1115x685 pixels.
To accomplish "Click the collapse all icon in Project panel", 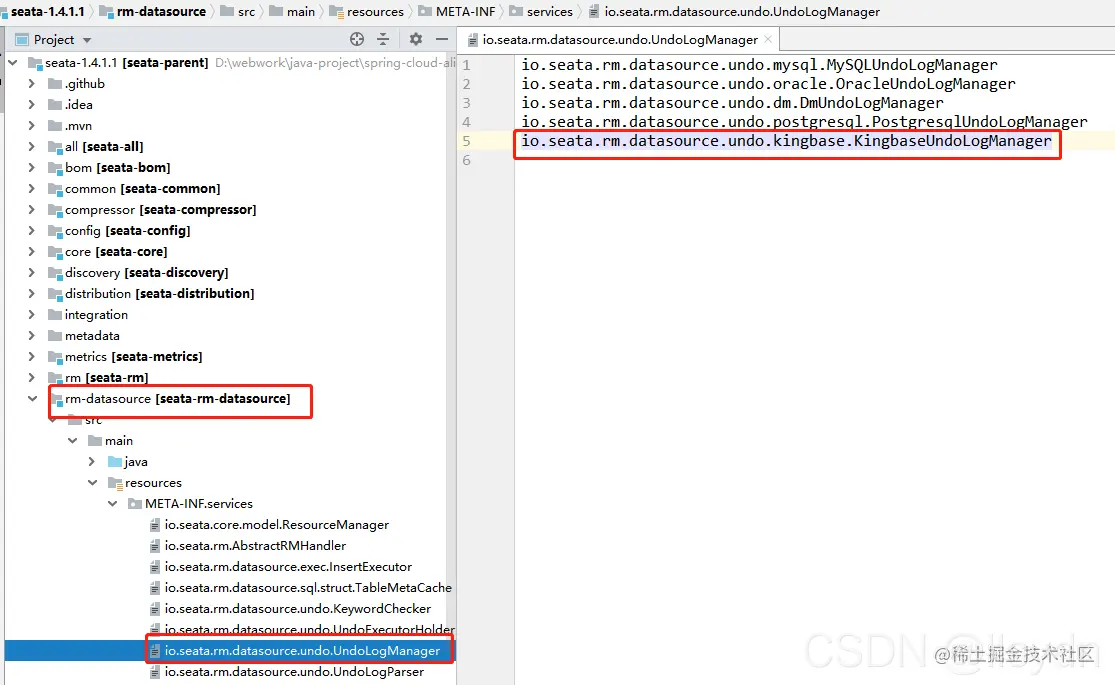I will click(383, 39).
